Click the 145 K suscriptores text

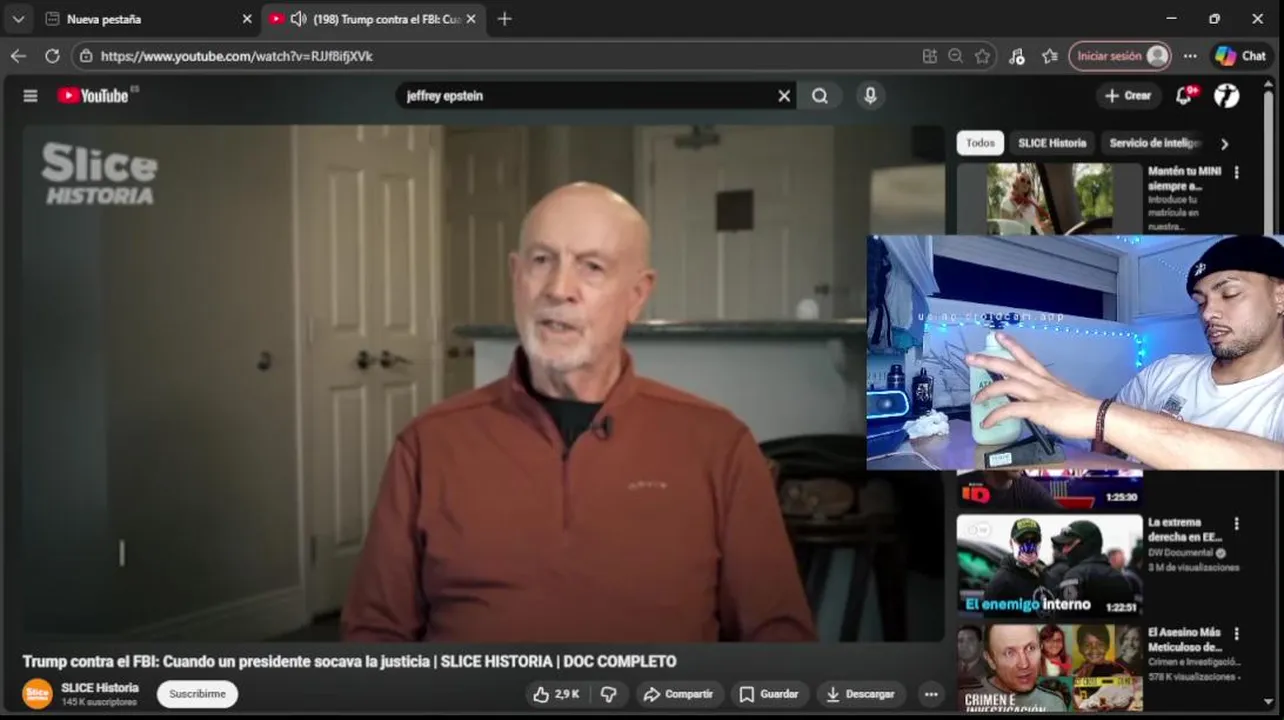coord(99,702)
